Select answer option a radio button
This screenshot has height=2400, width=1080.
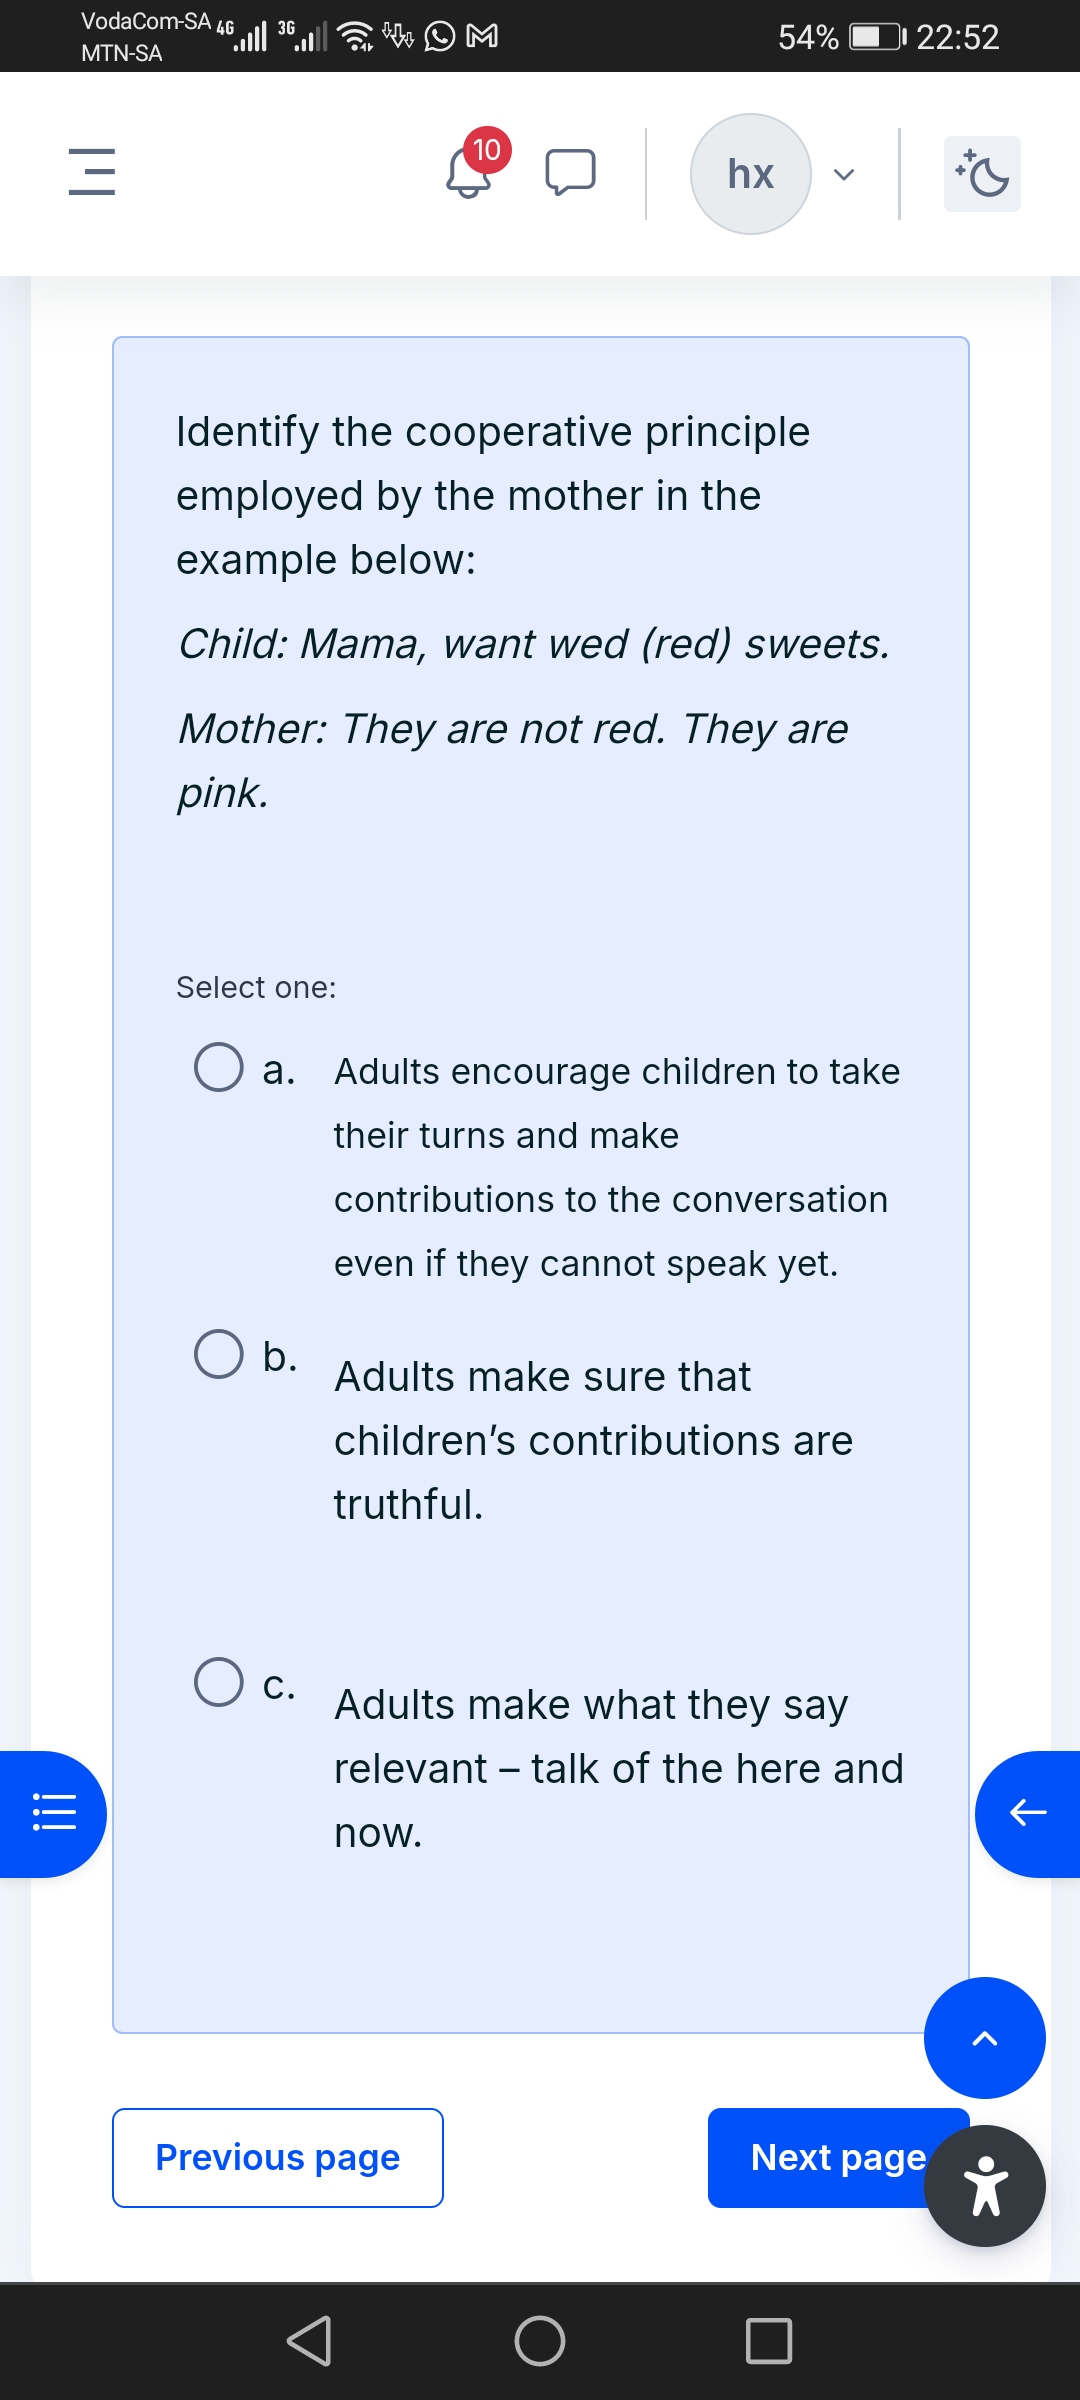pyautogui.click(x=219, y=1067)
